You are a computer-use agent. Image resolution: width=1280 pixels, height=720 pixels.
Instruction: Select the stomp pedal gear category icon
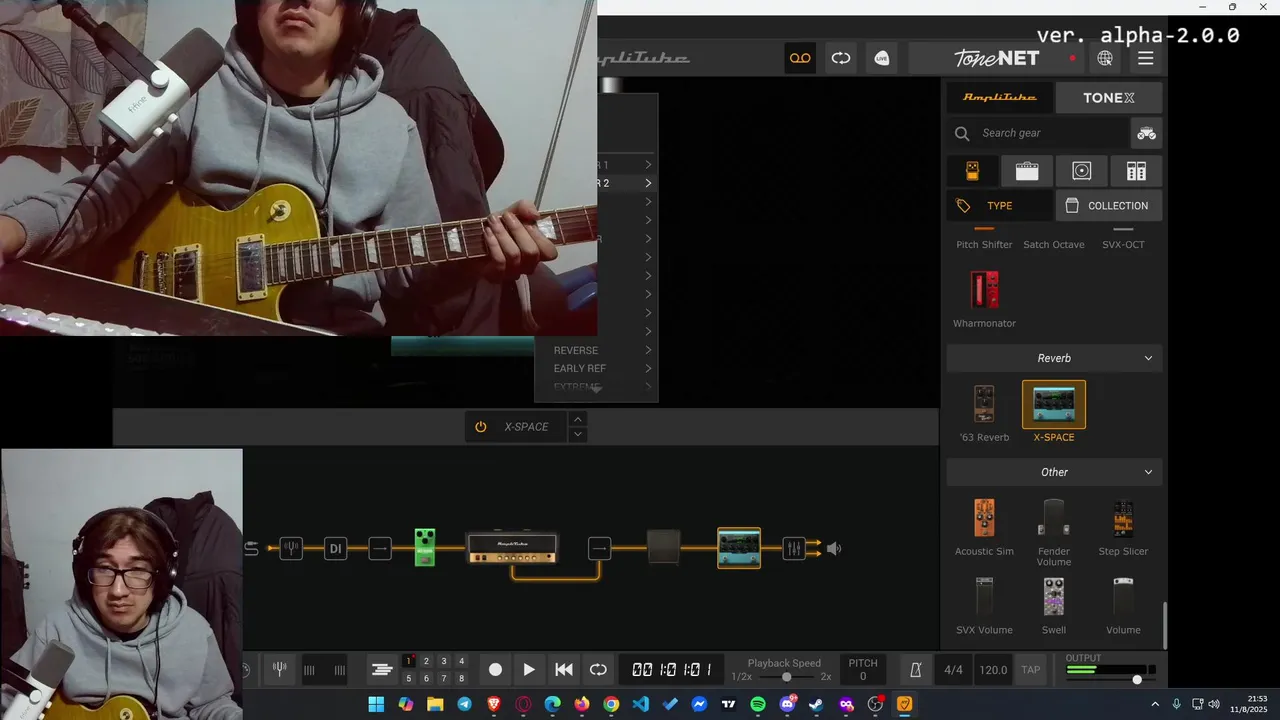click(x=972, y=171)
